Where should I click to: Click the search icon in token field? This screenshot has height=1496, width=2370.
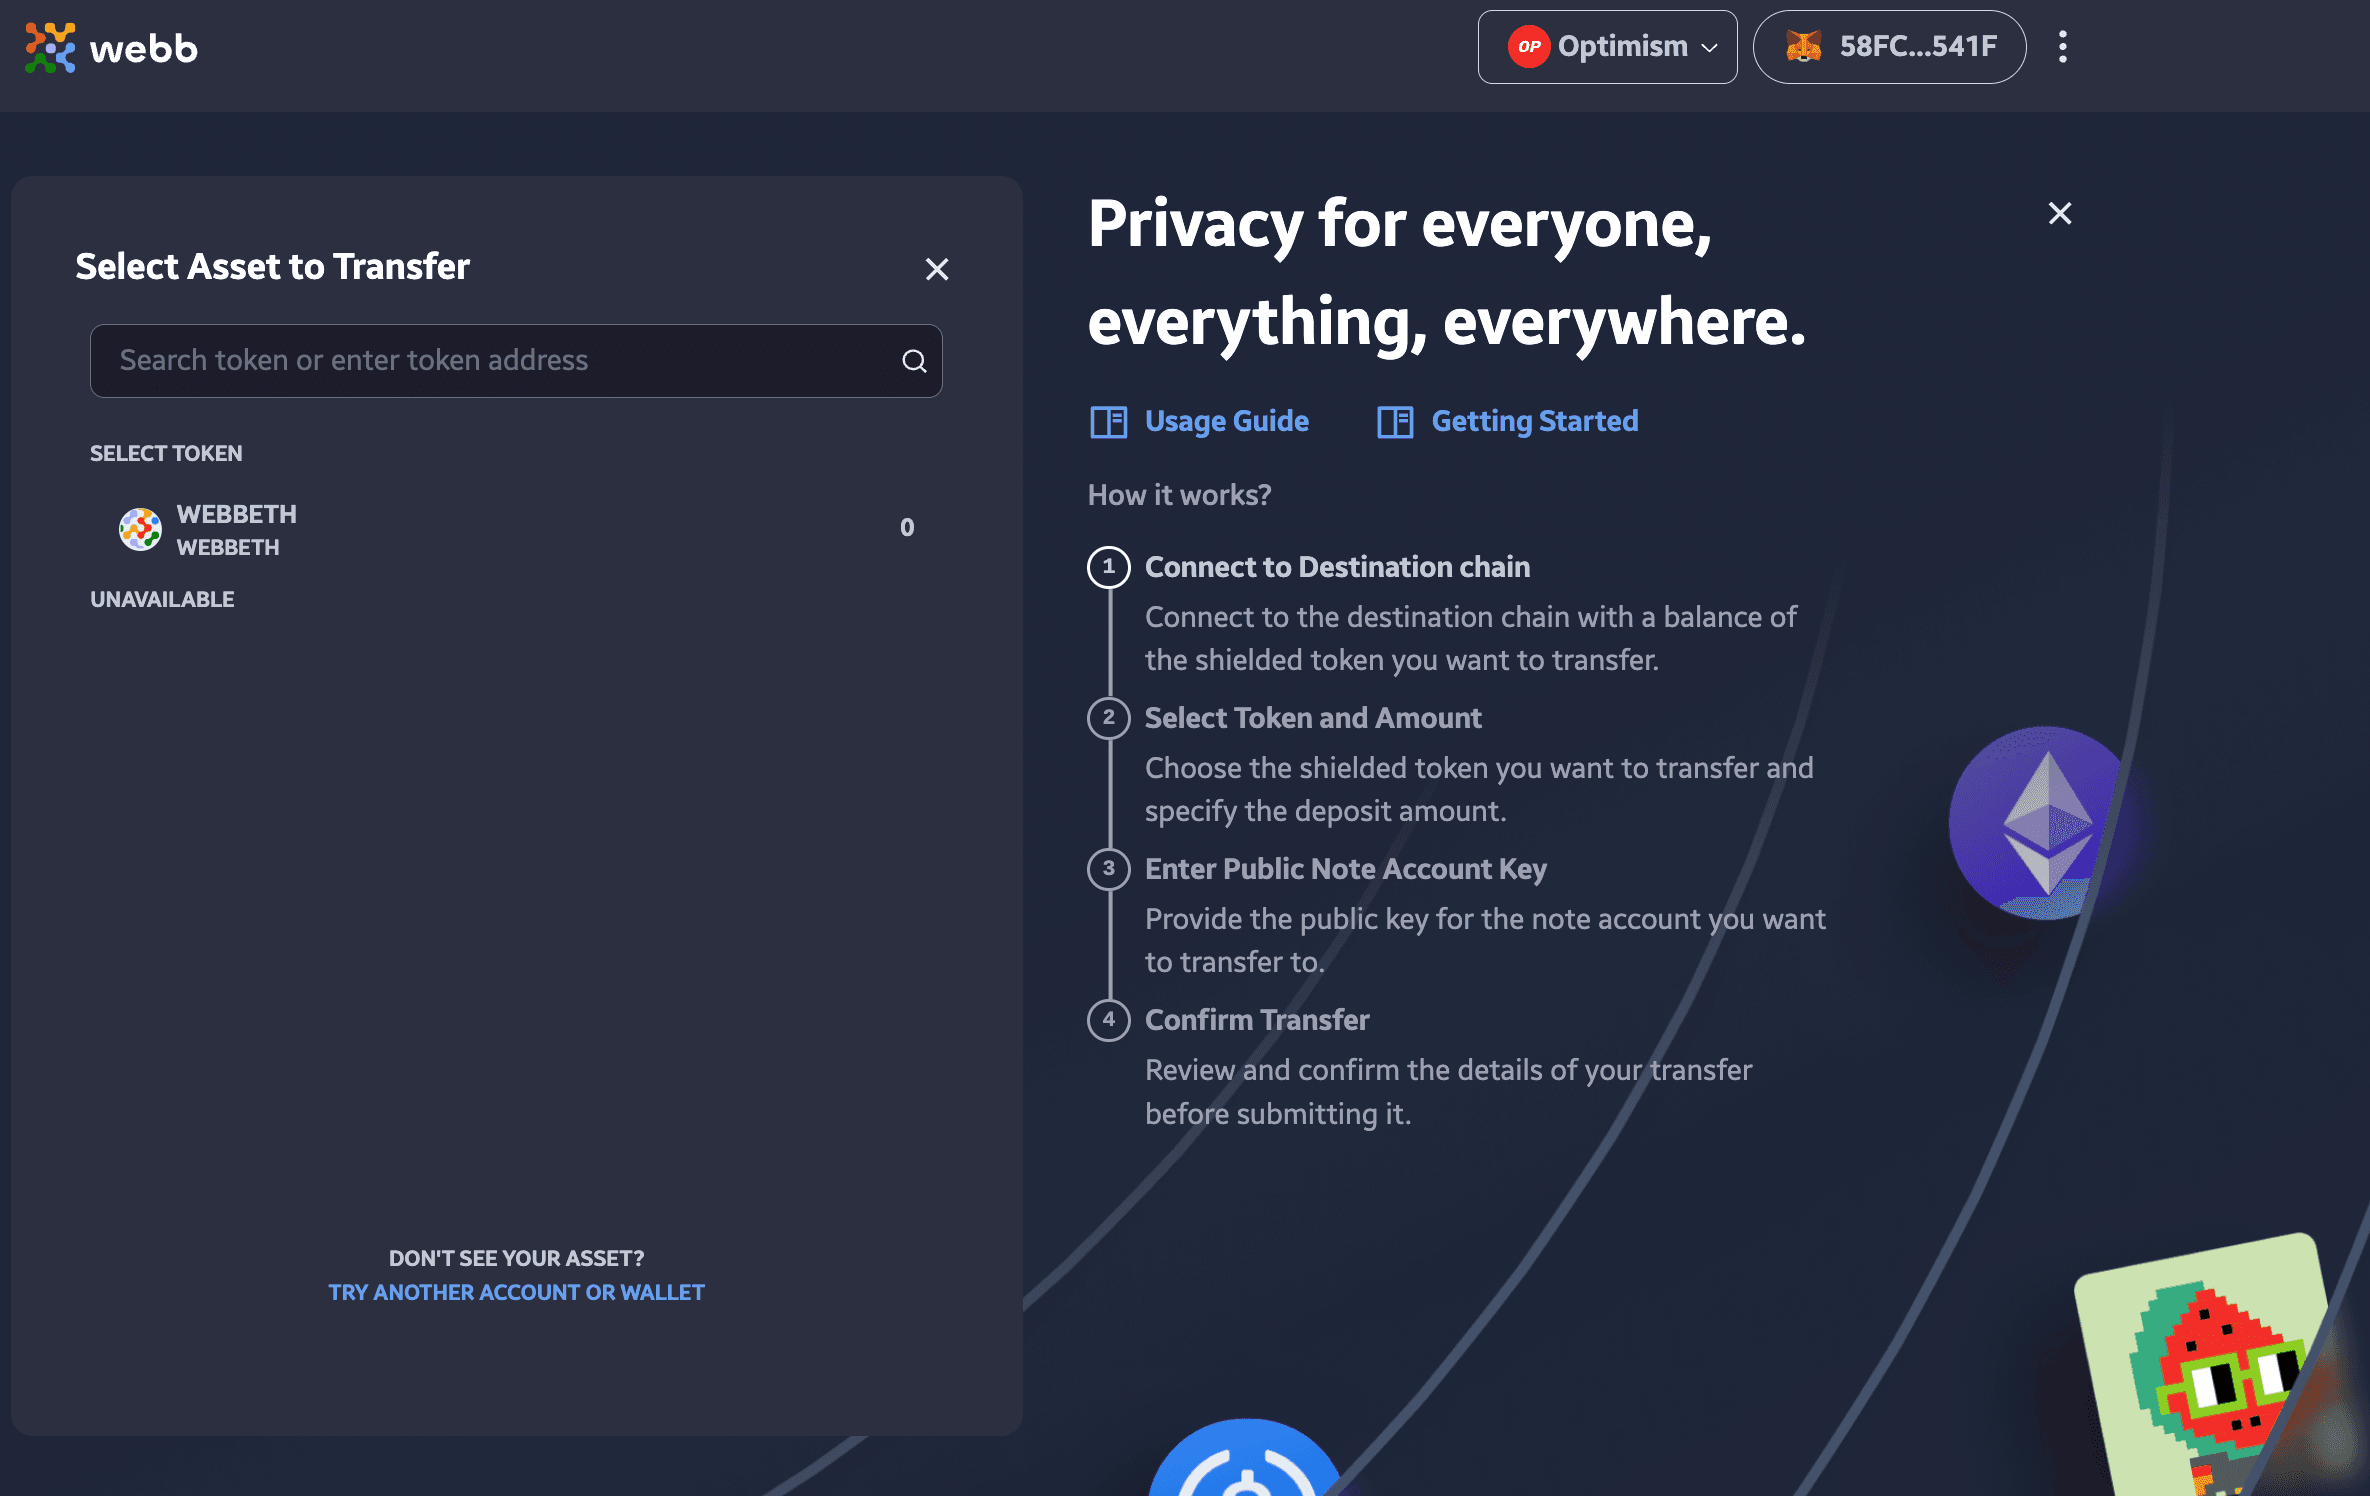click(914, 360)
